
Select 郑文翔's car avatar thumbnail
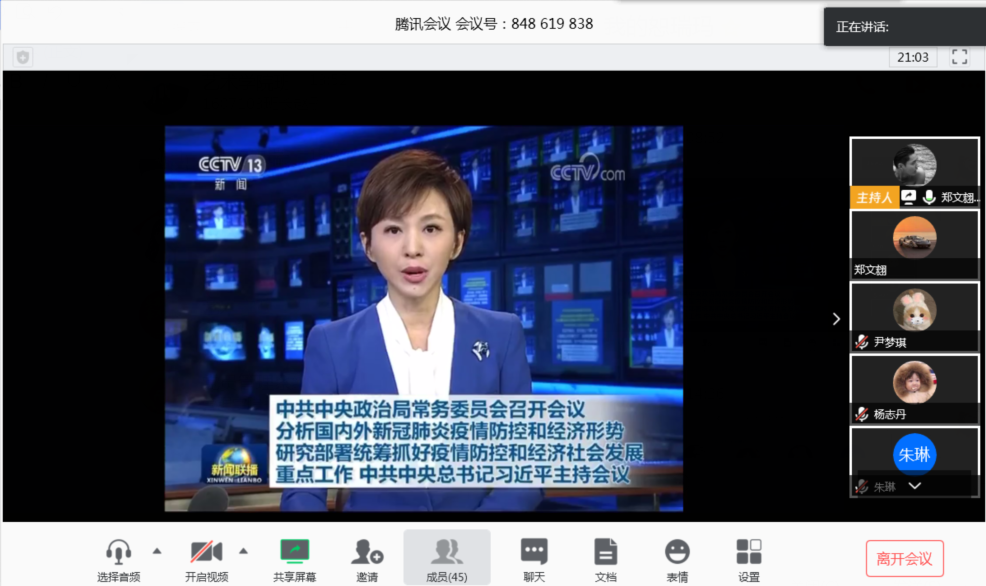click(914, 238)
